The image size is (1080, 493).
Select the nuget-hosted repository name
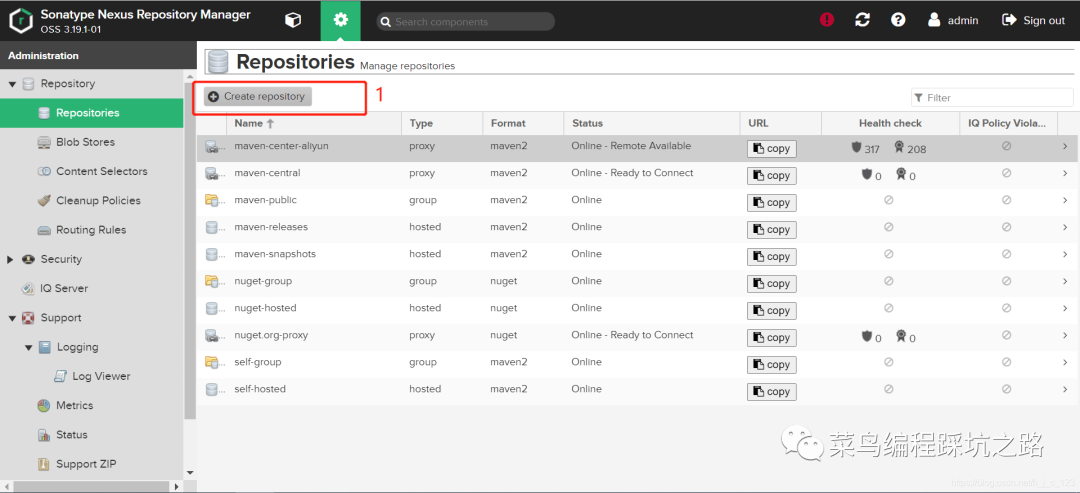(265, 308)
